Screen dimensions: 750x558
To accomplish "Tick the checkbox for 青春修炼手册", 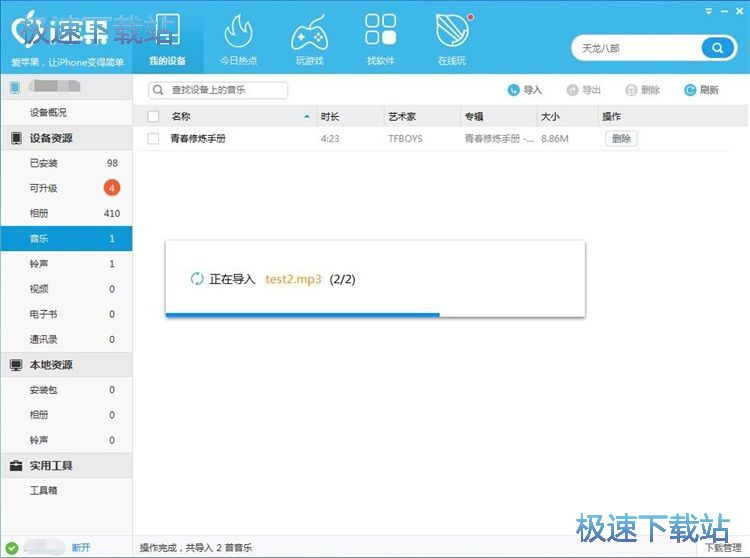I will pos(153,139).
